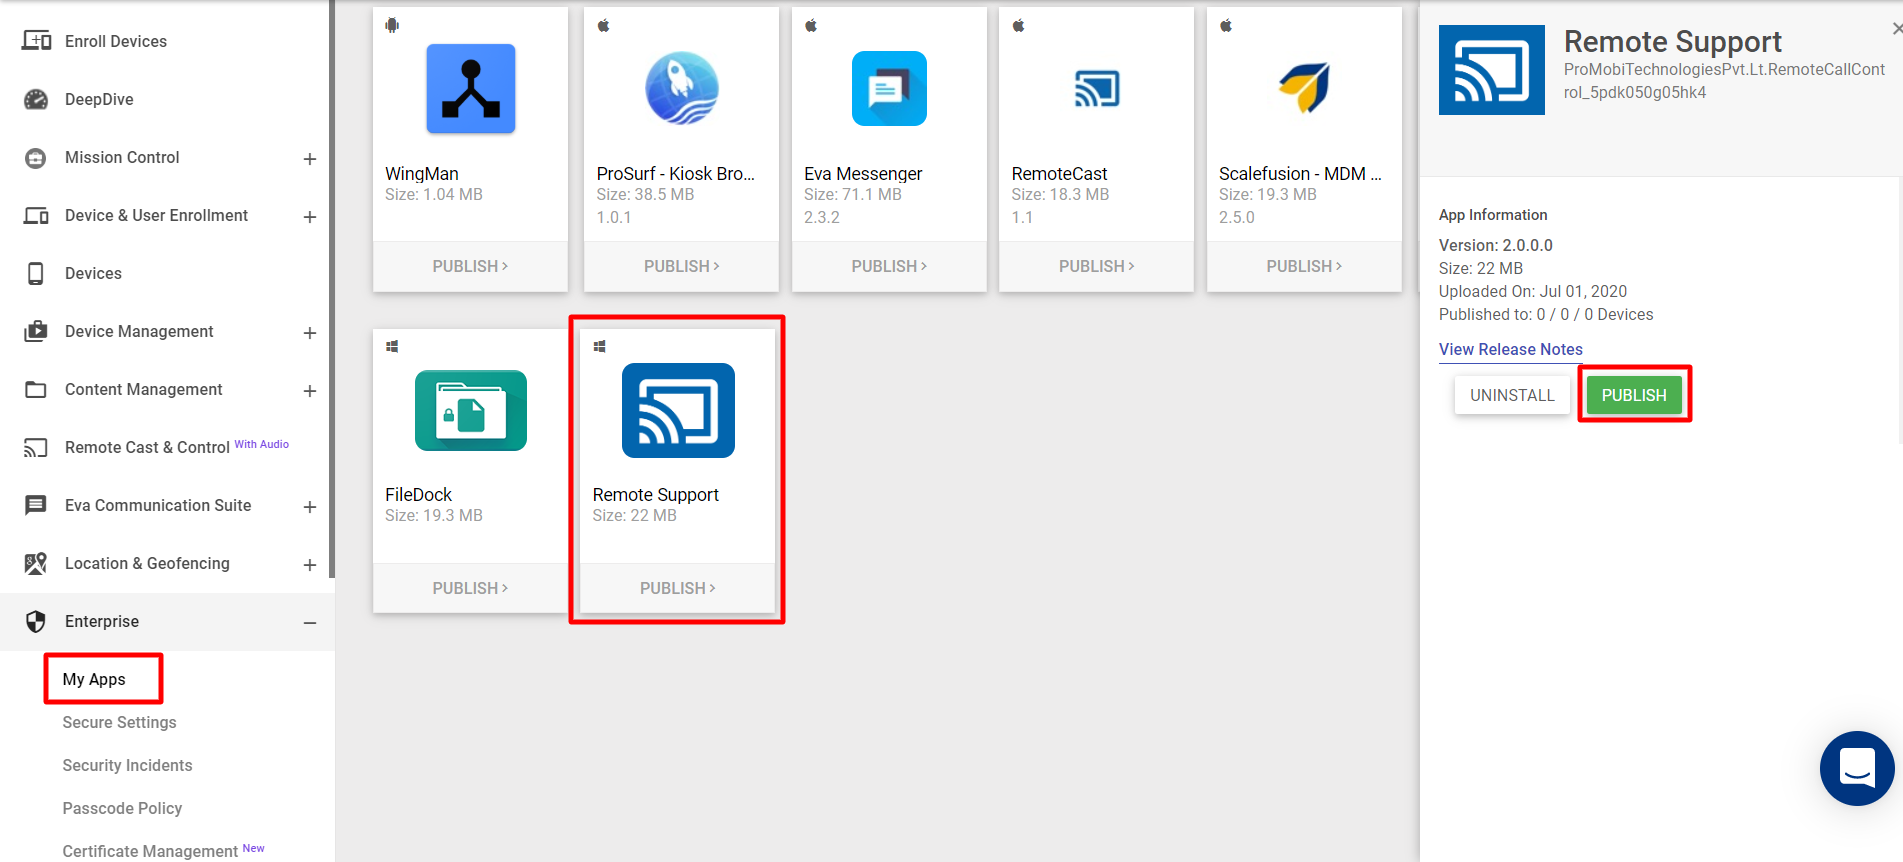Click 'Published to: 0 / 0 / 0 Devices'

click(x=1545, y=314)
